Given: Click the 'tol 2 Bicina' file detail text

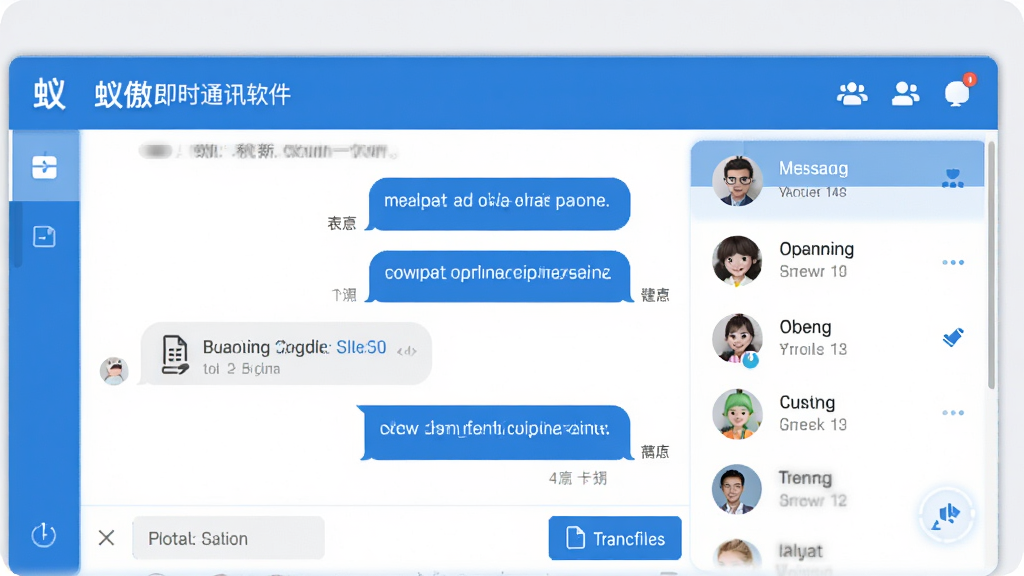Looking at the screenshot, I should (242, 369).
